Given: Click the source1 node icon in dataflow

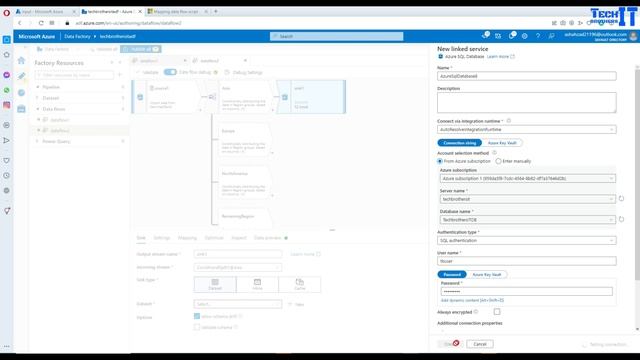Looking at the screenshot, I should (140, 97).
